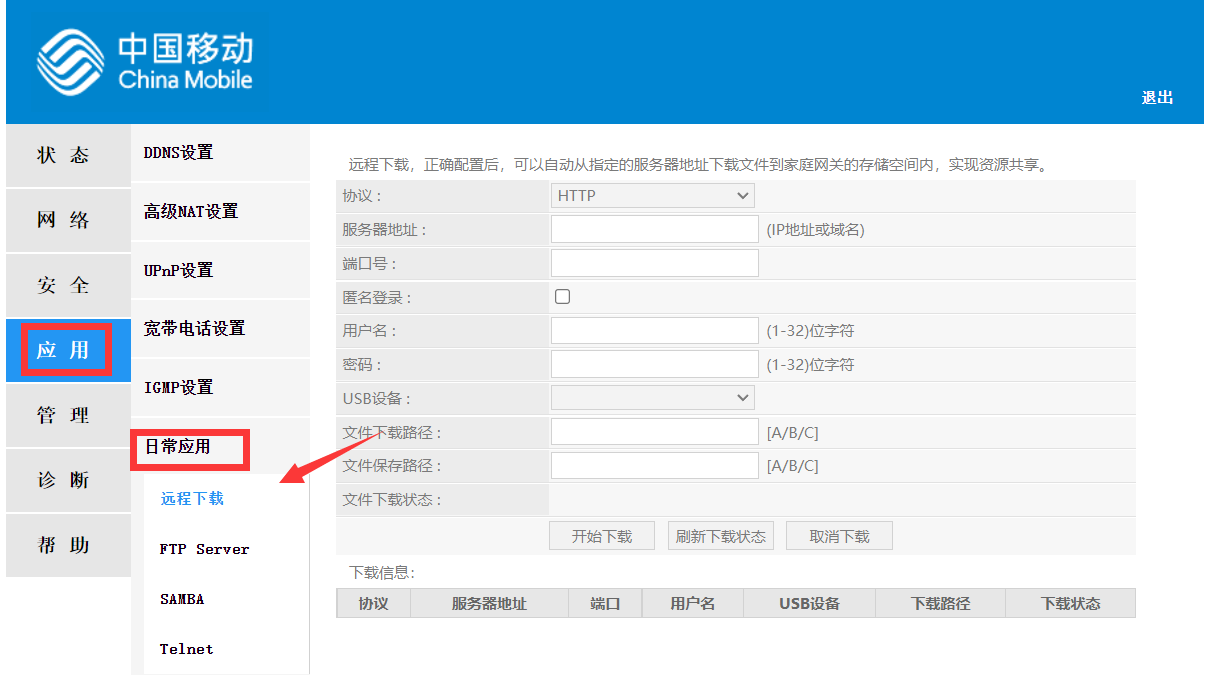Image resolution: width=1224 pixels, height=683 pixels.
Task: Click the 用户名 input field
Action: click(x=655, y=331)
